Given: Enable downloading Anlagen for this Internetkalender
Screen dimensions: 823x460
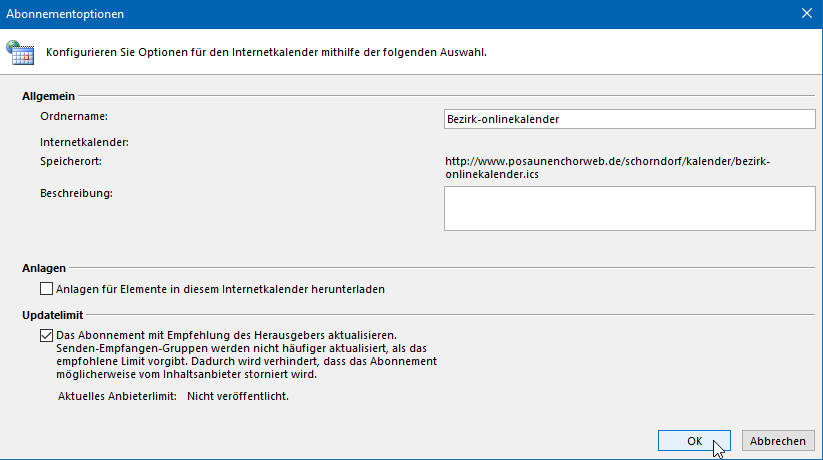Looking at the screenshot, I should 46,289.
